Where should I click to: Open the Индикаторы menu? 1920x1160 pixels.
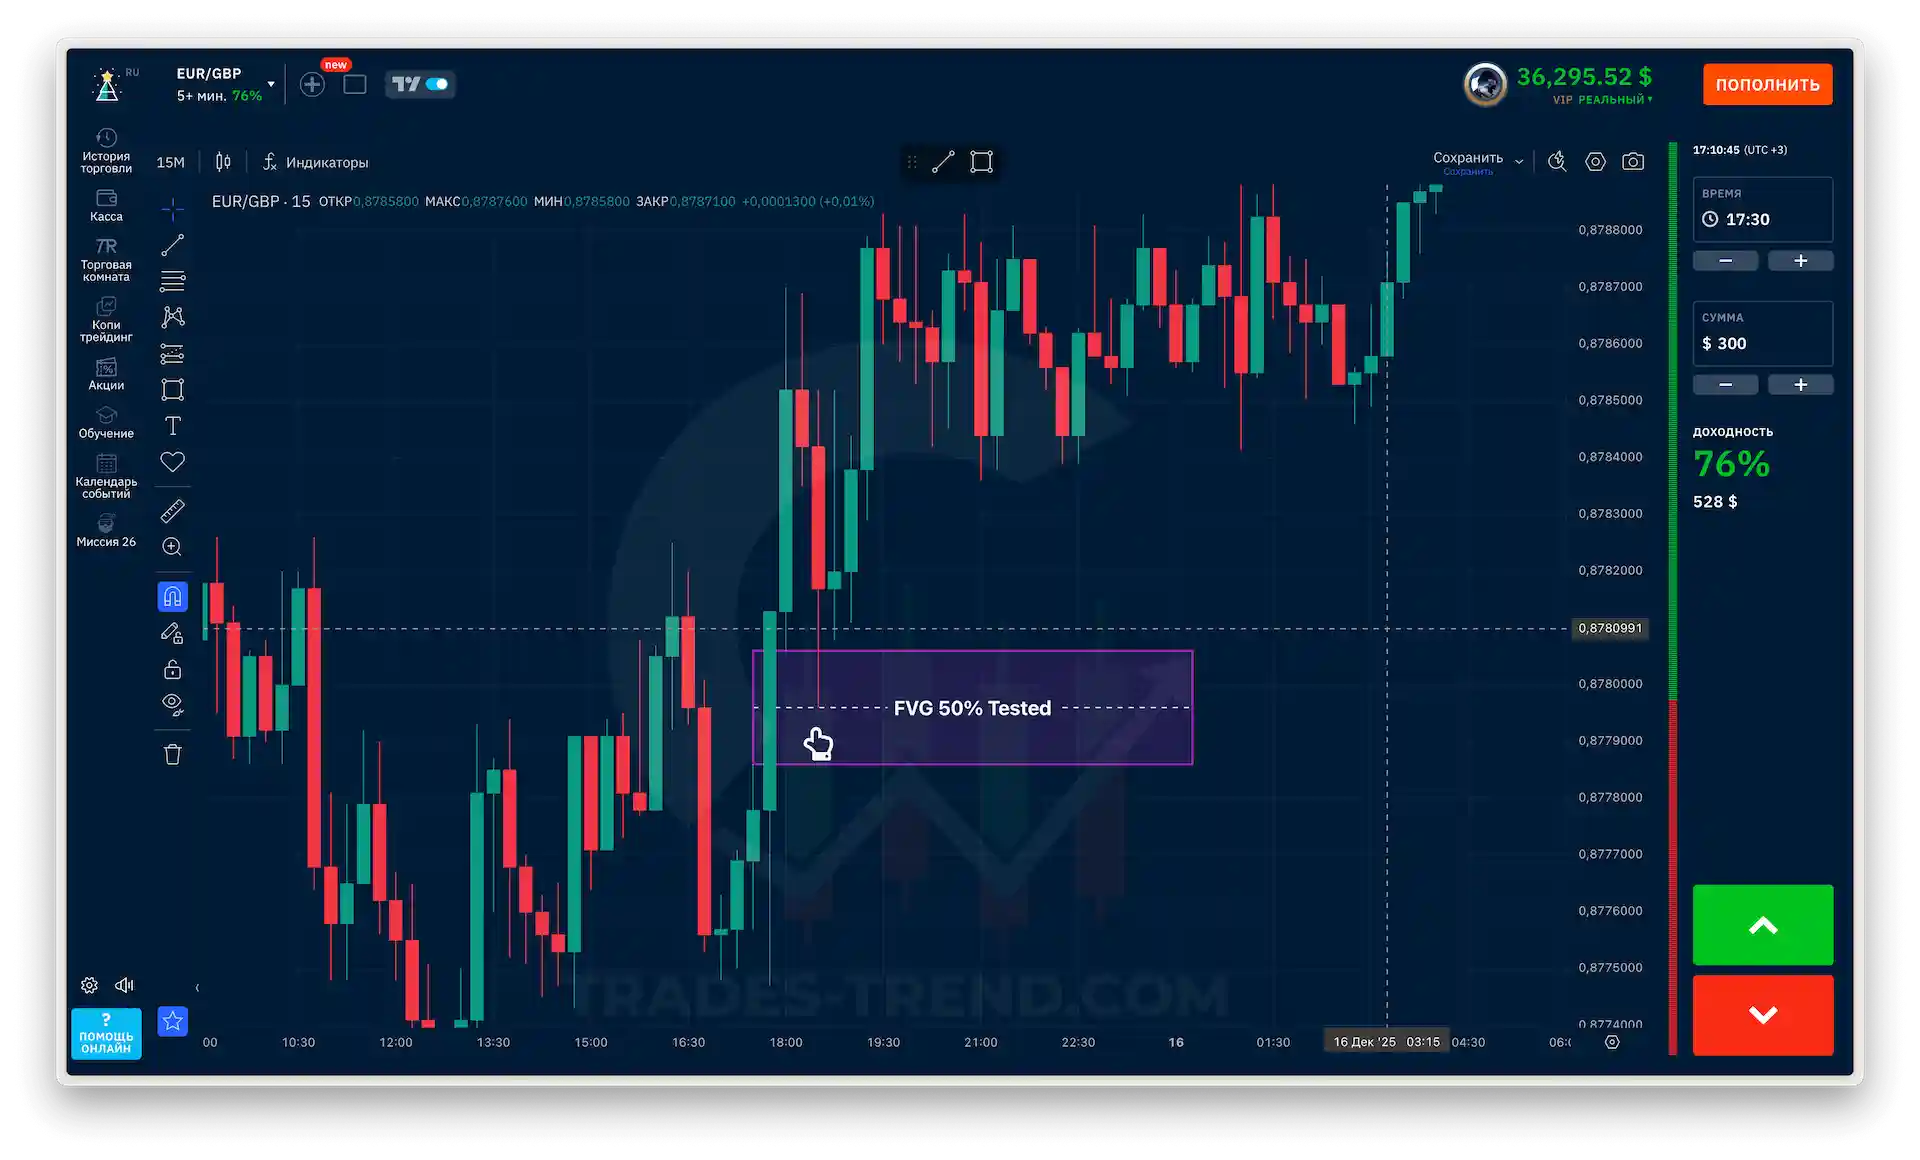315,162
